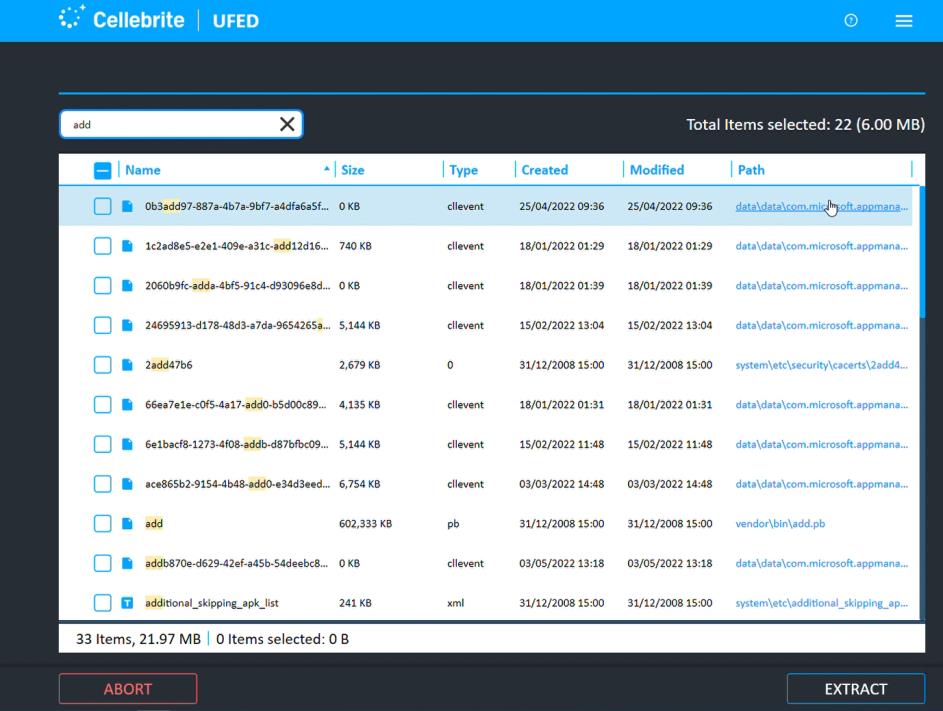Click the file icon for 2add47b6

pos(127,365)
